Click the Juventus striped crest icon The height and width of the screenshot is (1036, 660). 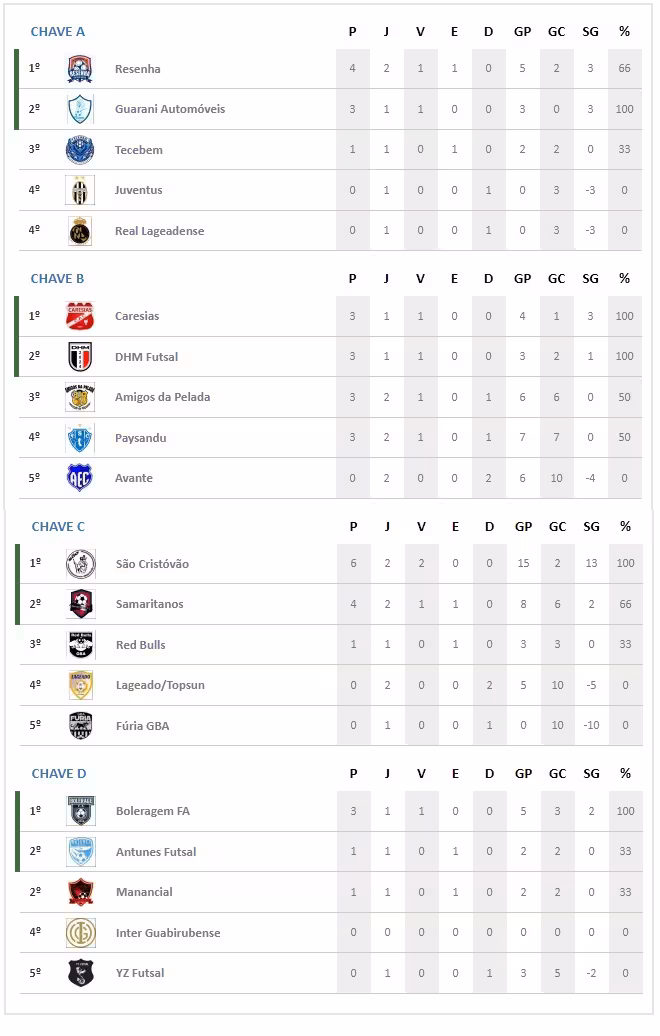coord(80,190)
